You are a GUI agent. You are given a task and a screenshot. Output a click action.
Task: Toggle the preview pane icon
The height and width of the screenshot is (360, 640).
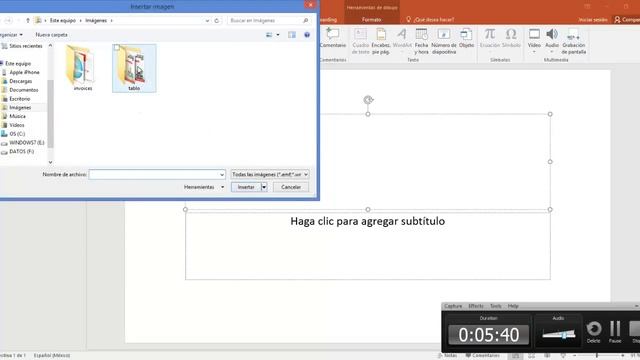[x=292, y=35]
